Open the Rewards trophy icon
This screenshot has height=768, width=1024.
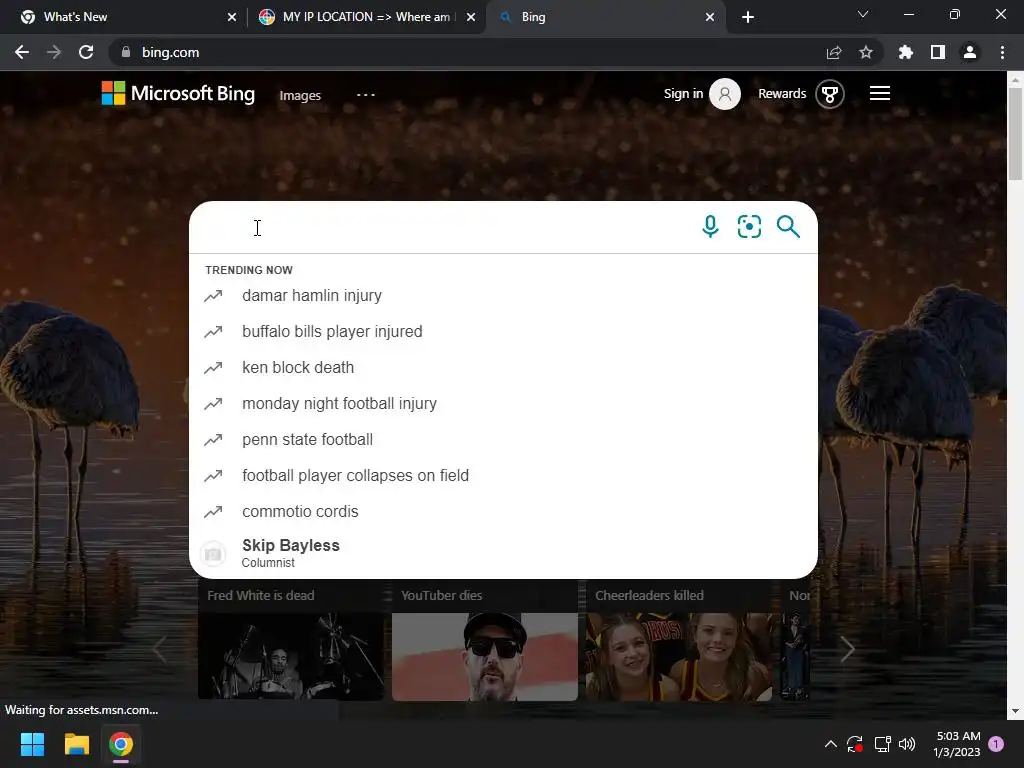coord(829,94)
